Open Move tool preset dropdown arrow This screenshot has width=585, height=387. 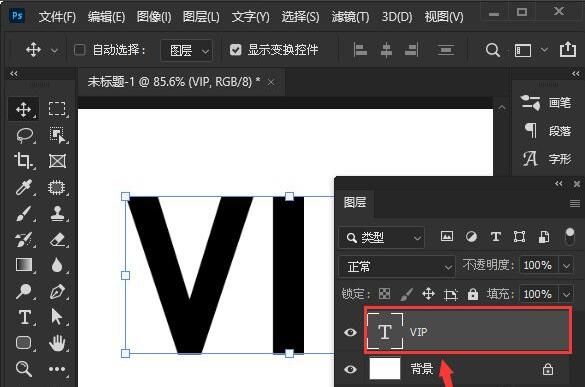pos(54,50)
